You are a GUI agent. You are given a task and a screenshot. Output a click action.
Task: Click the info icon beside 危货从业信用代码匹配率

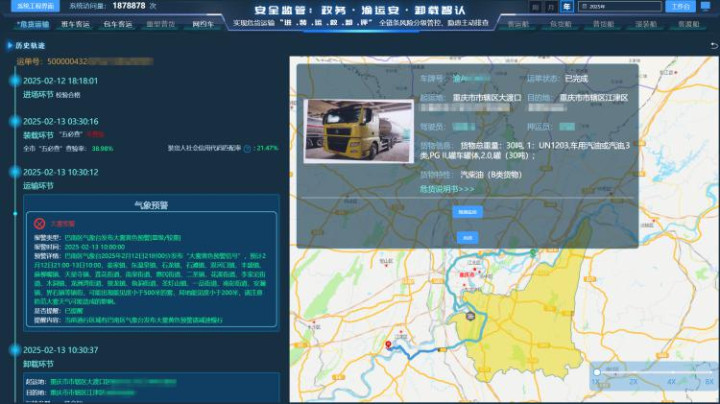coord(249,147)
